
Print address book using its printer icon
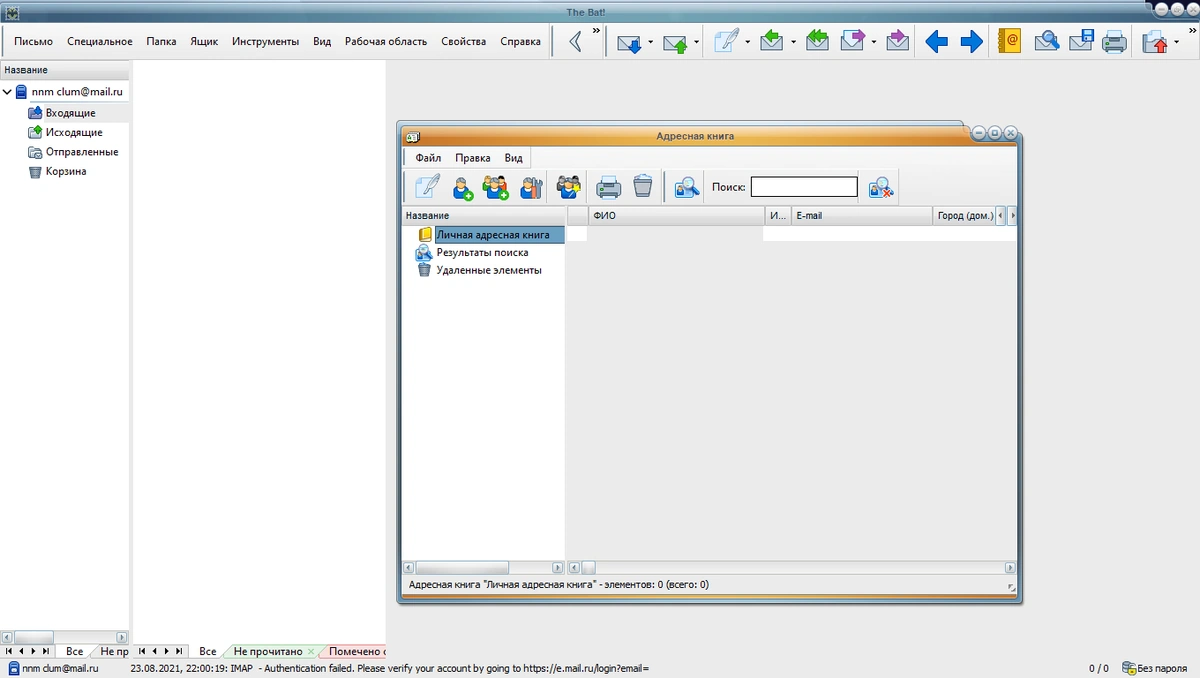(609, 187)
